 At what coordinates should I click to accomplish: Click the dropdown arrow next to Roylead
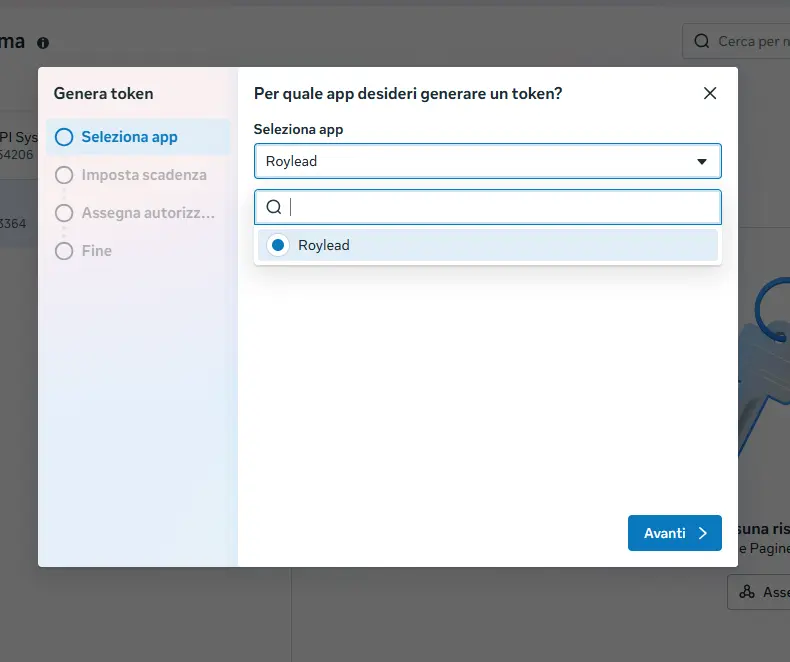tap(702, 162)
